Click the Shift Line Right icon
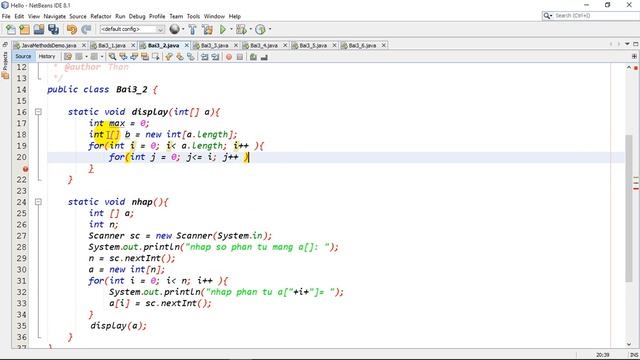This screenshot has height=360, width=640. point(215,57)
